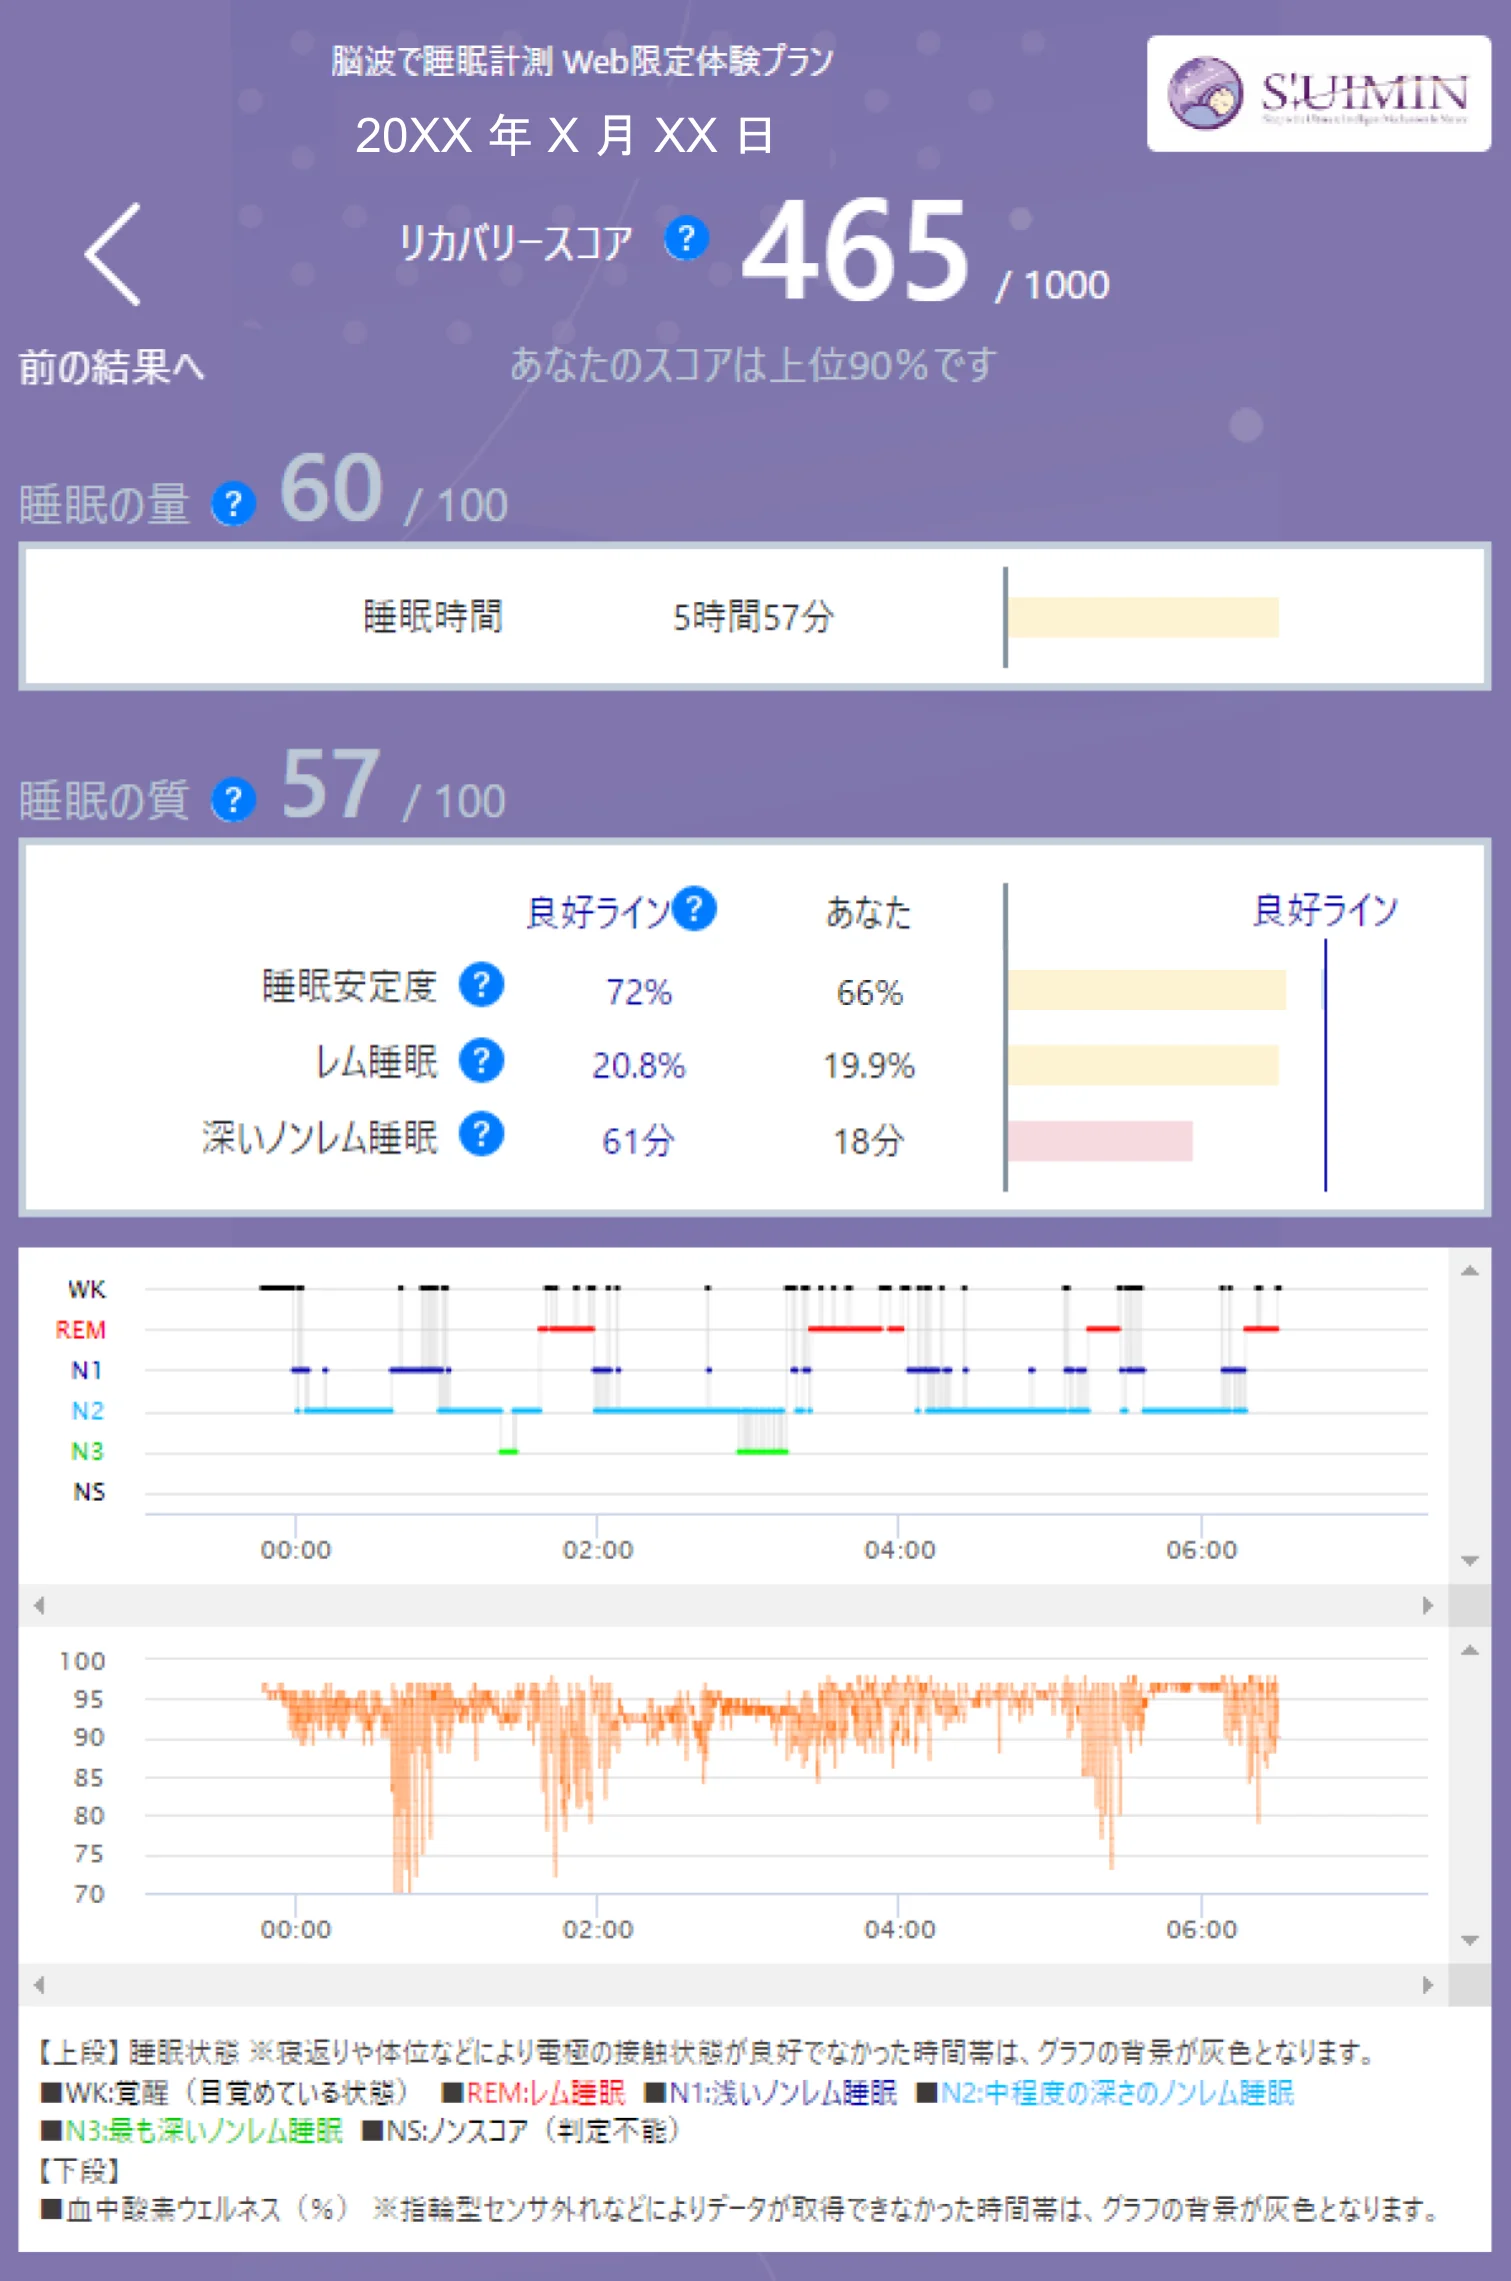Open help icon for レム睡眠
The height and width of the screenshot is (2281, 1511).
pyautogui.click(x=481, y=1060)
